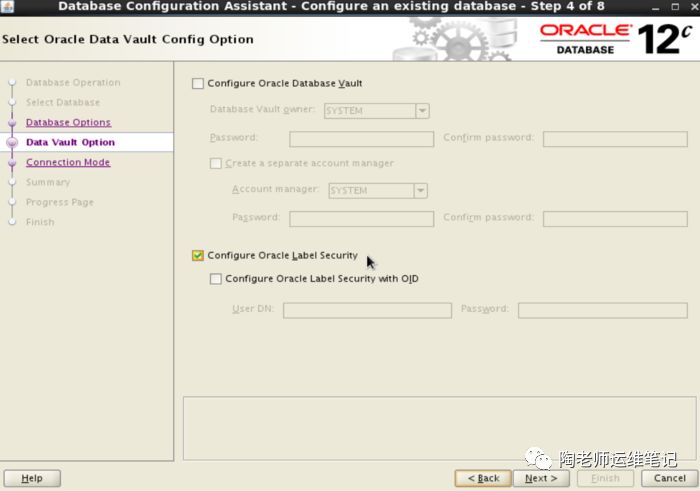Click the message text area at bottom

coord(439,428)
